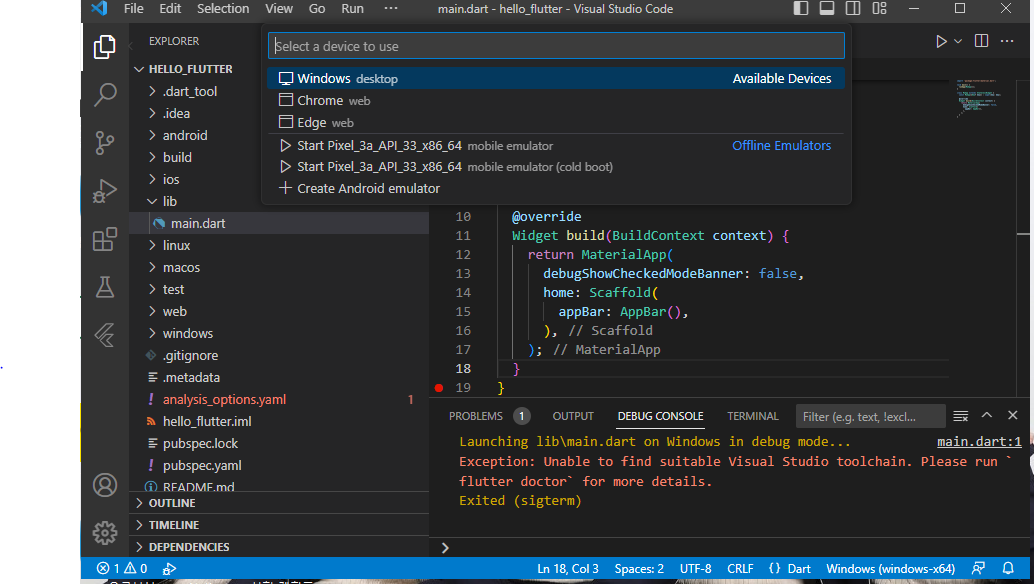Select Chrome web device
The image size is (1034, 584).
point(556,100)
